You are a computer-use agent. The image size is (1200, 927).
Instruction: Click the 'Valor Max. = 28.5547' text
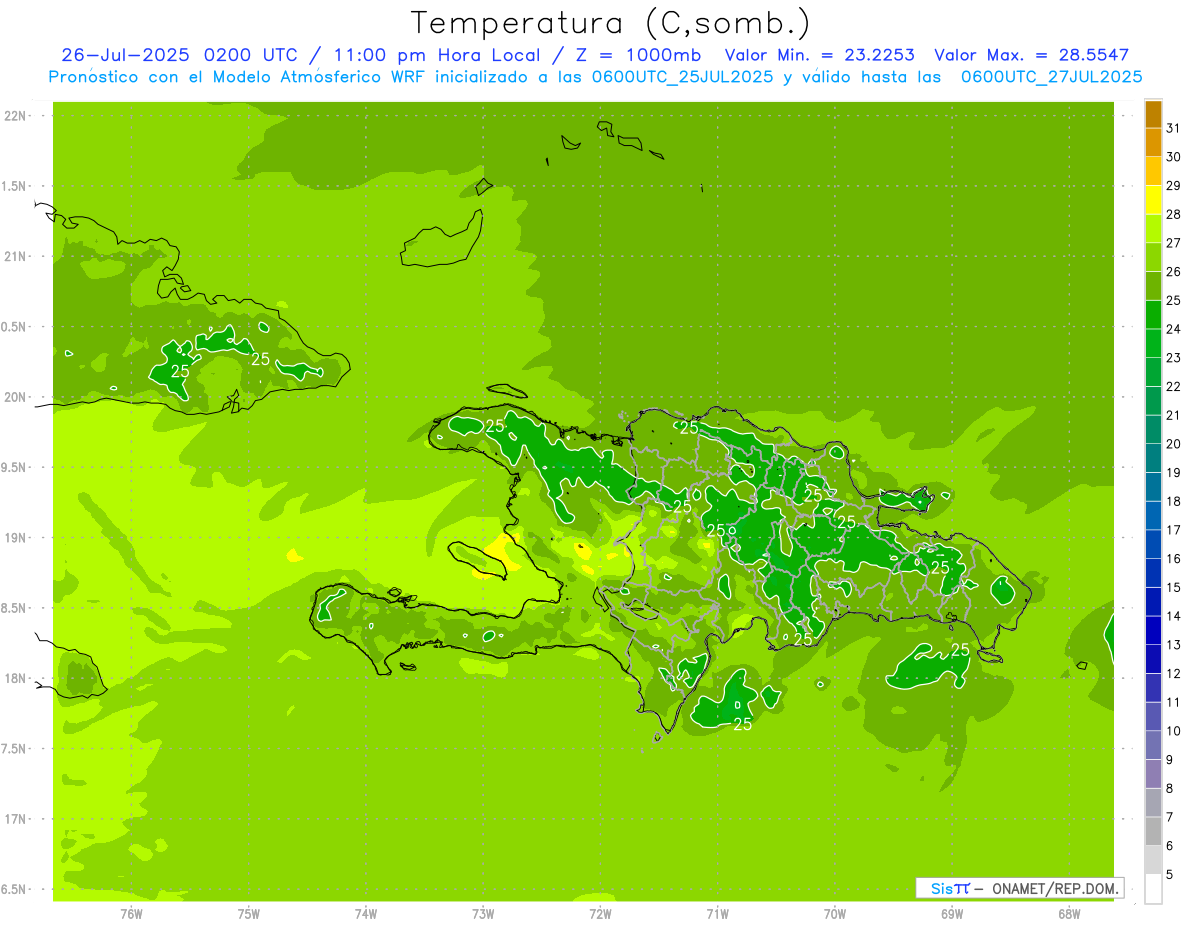(x=1031, y=55)
